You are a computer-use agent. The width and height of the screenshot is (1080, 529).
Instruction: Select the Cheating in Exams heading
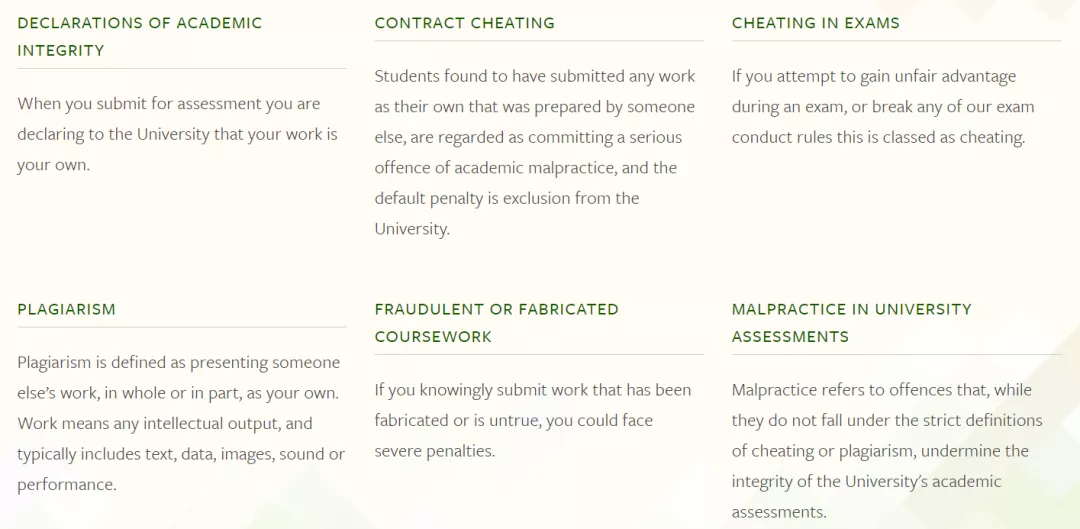pyautogui.click(x=815, y=23)
